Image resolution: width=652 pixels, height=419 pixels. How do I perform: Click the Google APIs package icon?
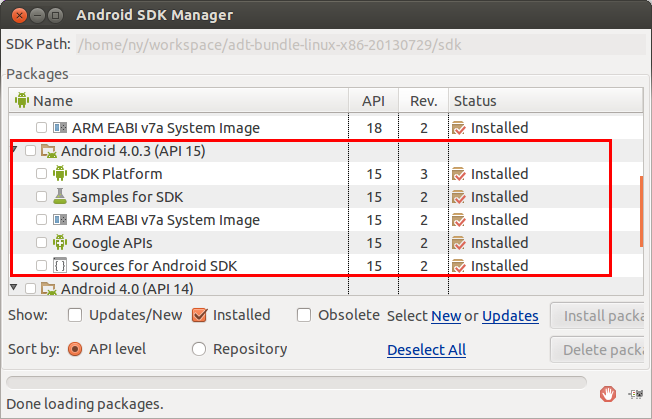(59, 243)
